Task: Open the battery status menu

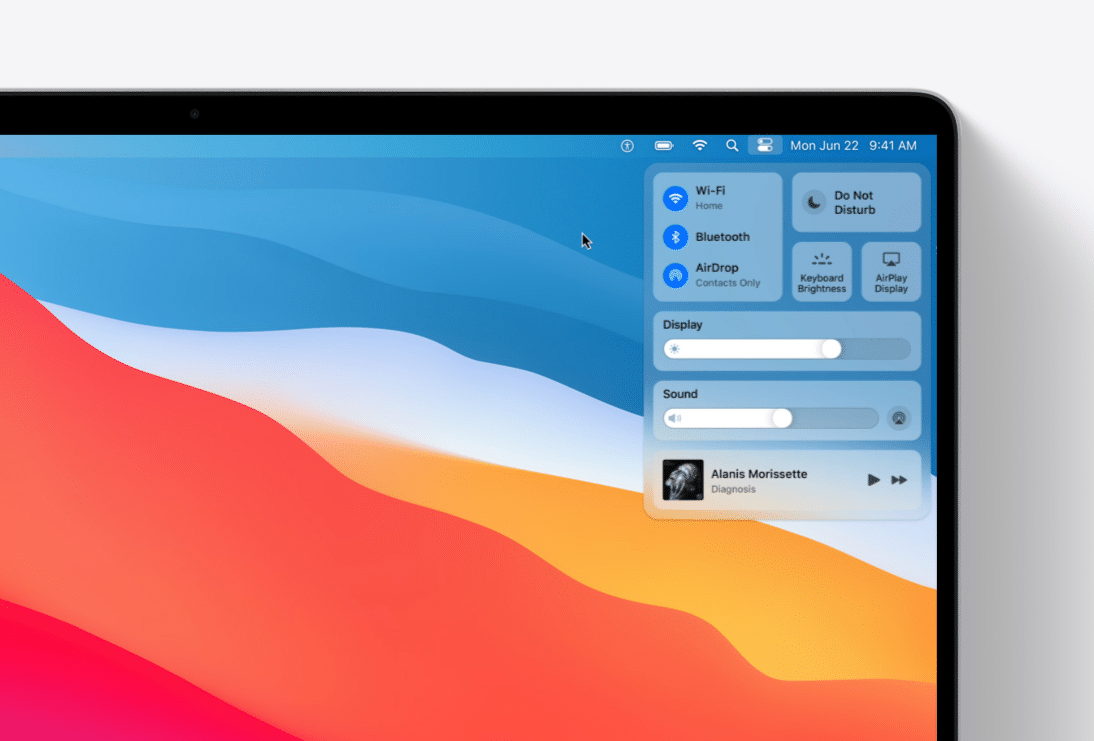Action: click(x=663, y=145)
